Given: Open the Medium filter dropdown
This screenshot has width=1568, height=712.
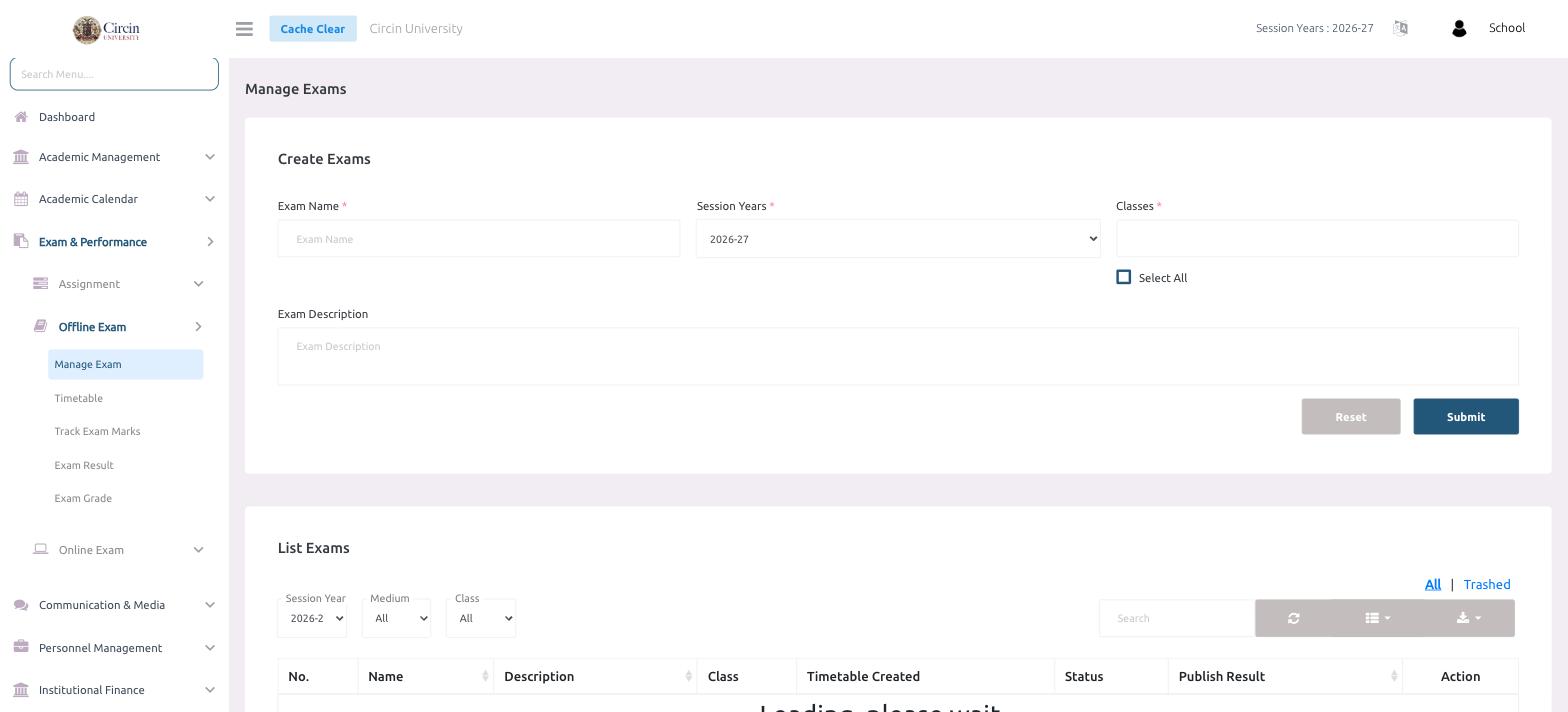Looking at the screenshot, I should tap(396, 618).
